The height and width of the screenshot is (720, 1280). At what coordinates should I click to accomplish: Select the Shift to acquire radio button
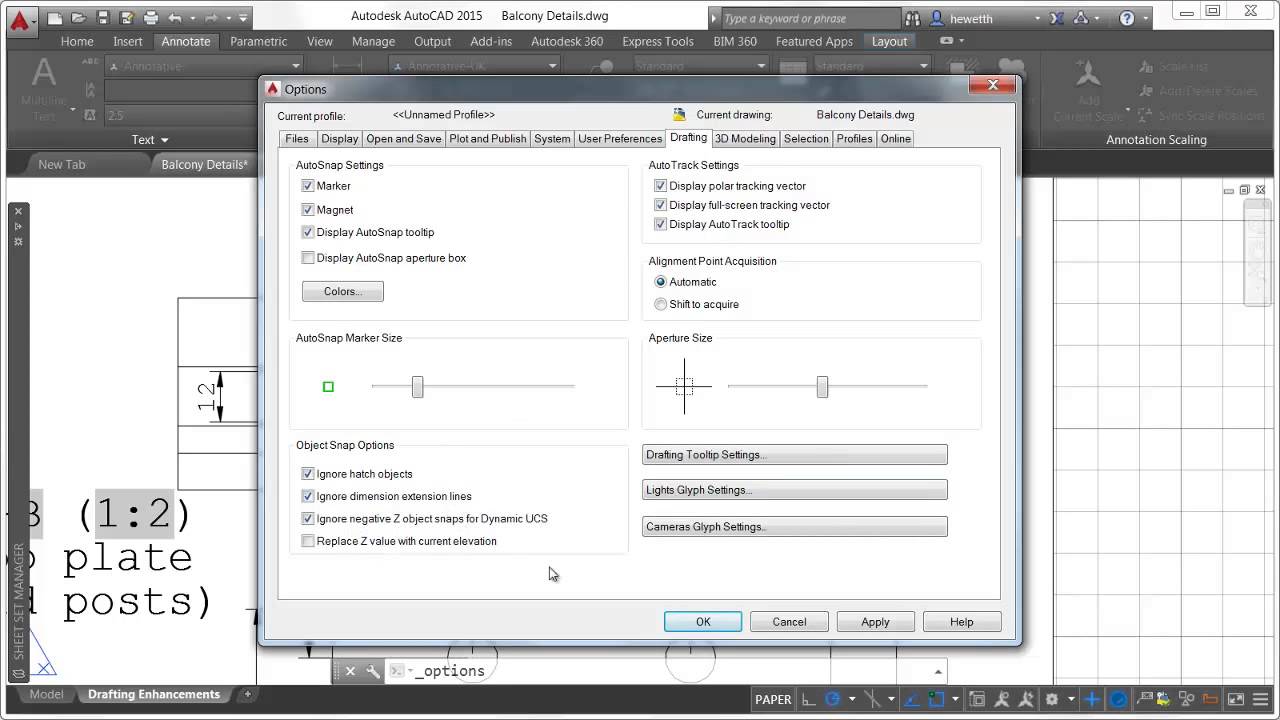click(660, 304)
